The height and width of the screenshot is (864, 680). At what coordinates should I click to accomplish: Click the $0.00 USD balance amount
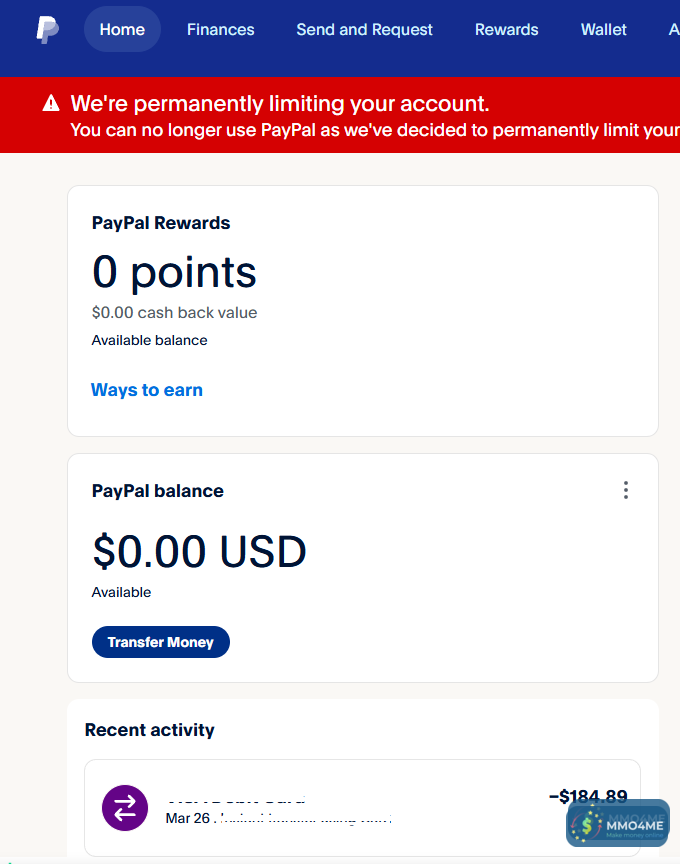pyautogui.click(x=199, y=551)
